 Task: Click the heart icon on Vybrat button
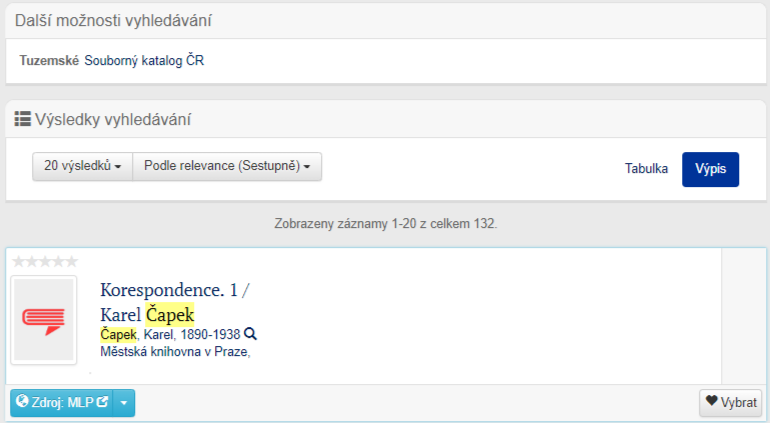712,402
